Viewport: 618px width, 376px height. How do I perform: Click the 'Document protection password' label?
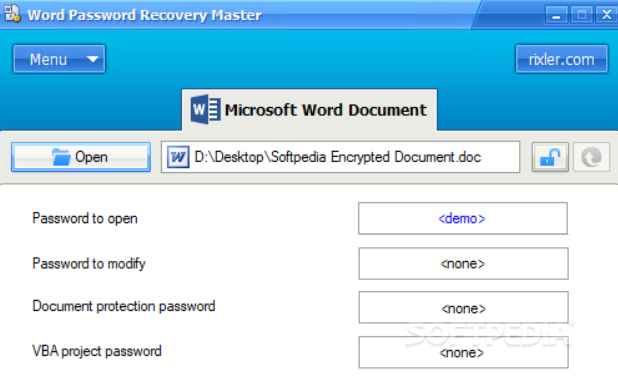pyautogui.click(x=124, y=306)
